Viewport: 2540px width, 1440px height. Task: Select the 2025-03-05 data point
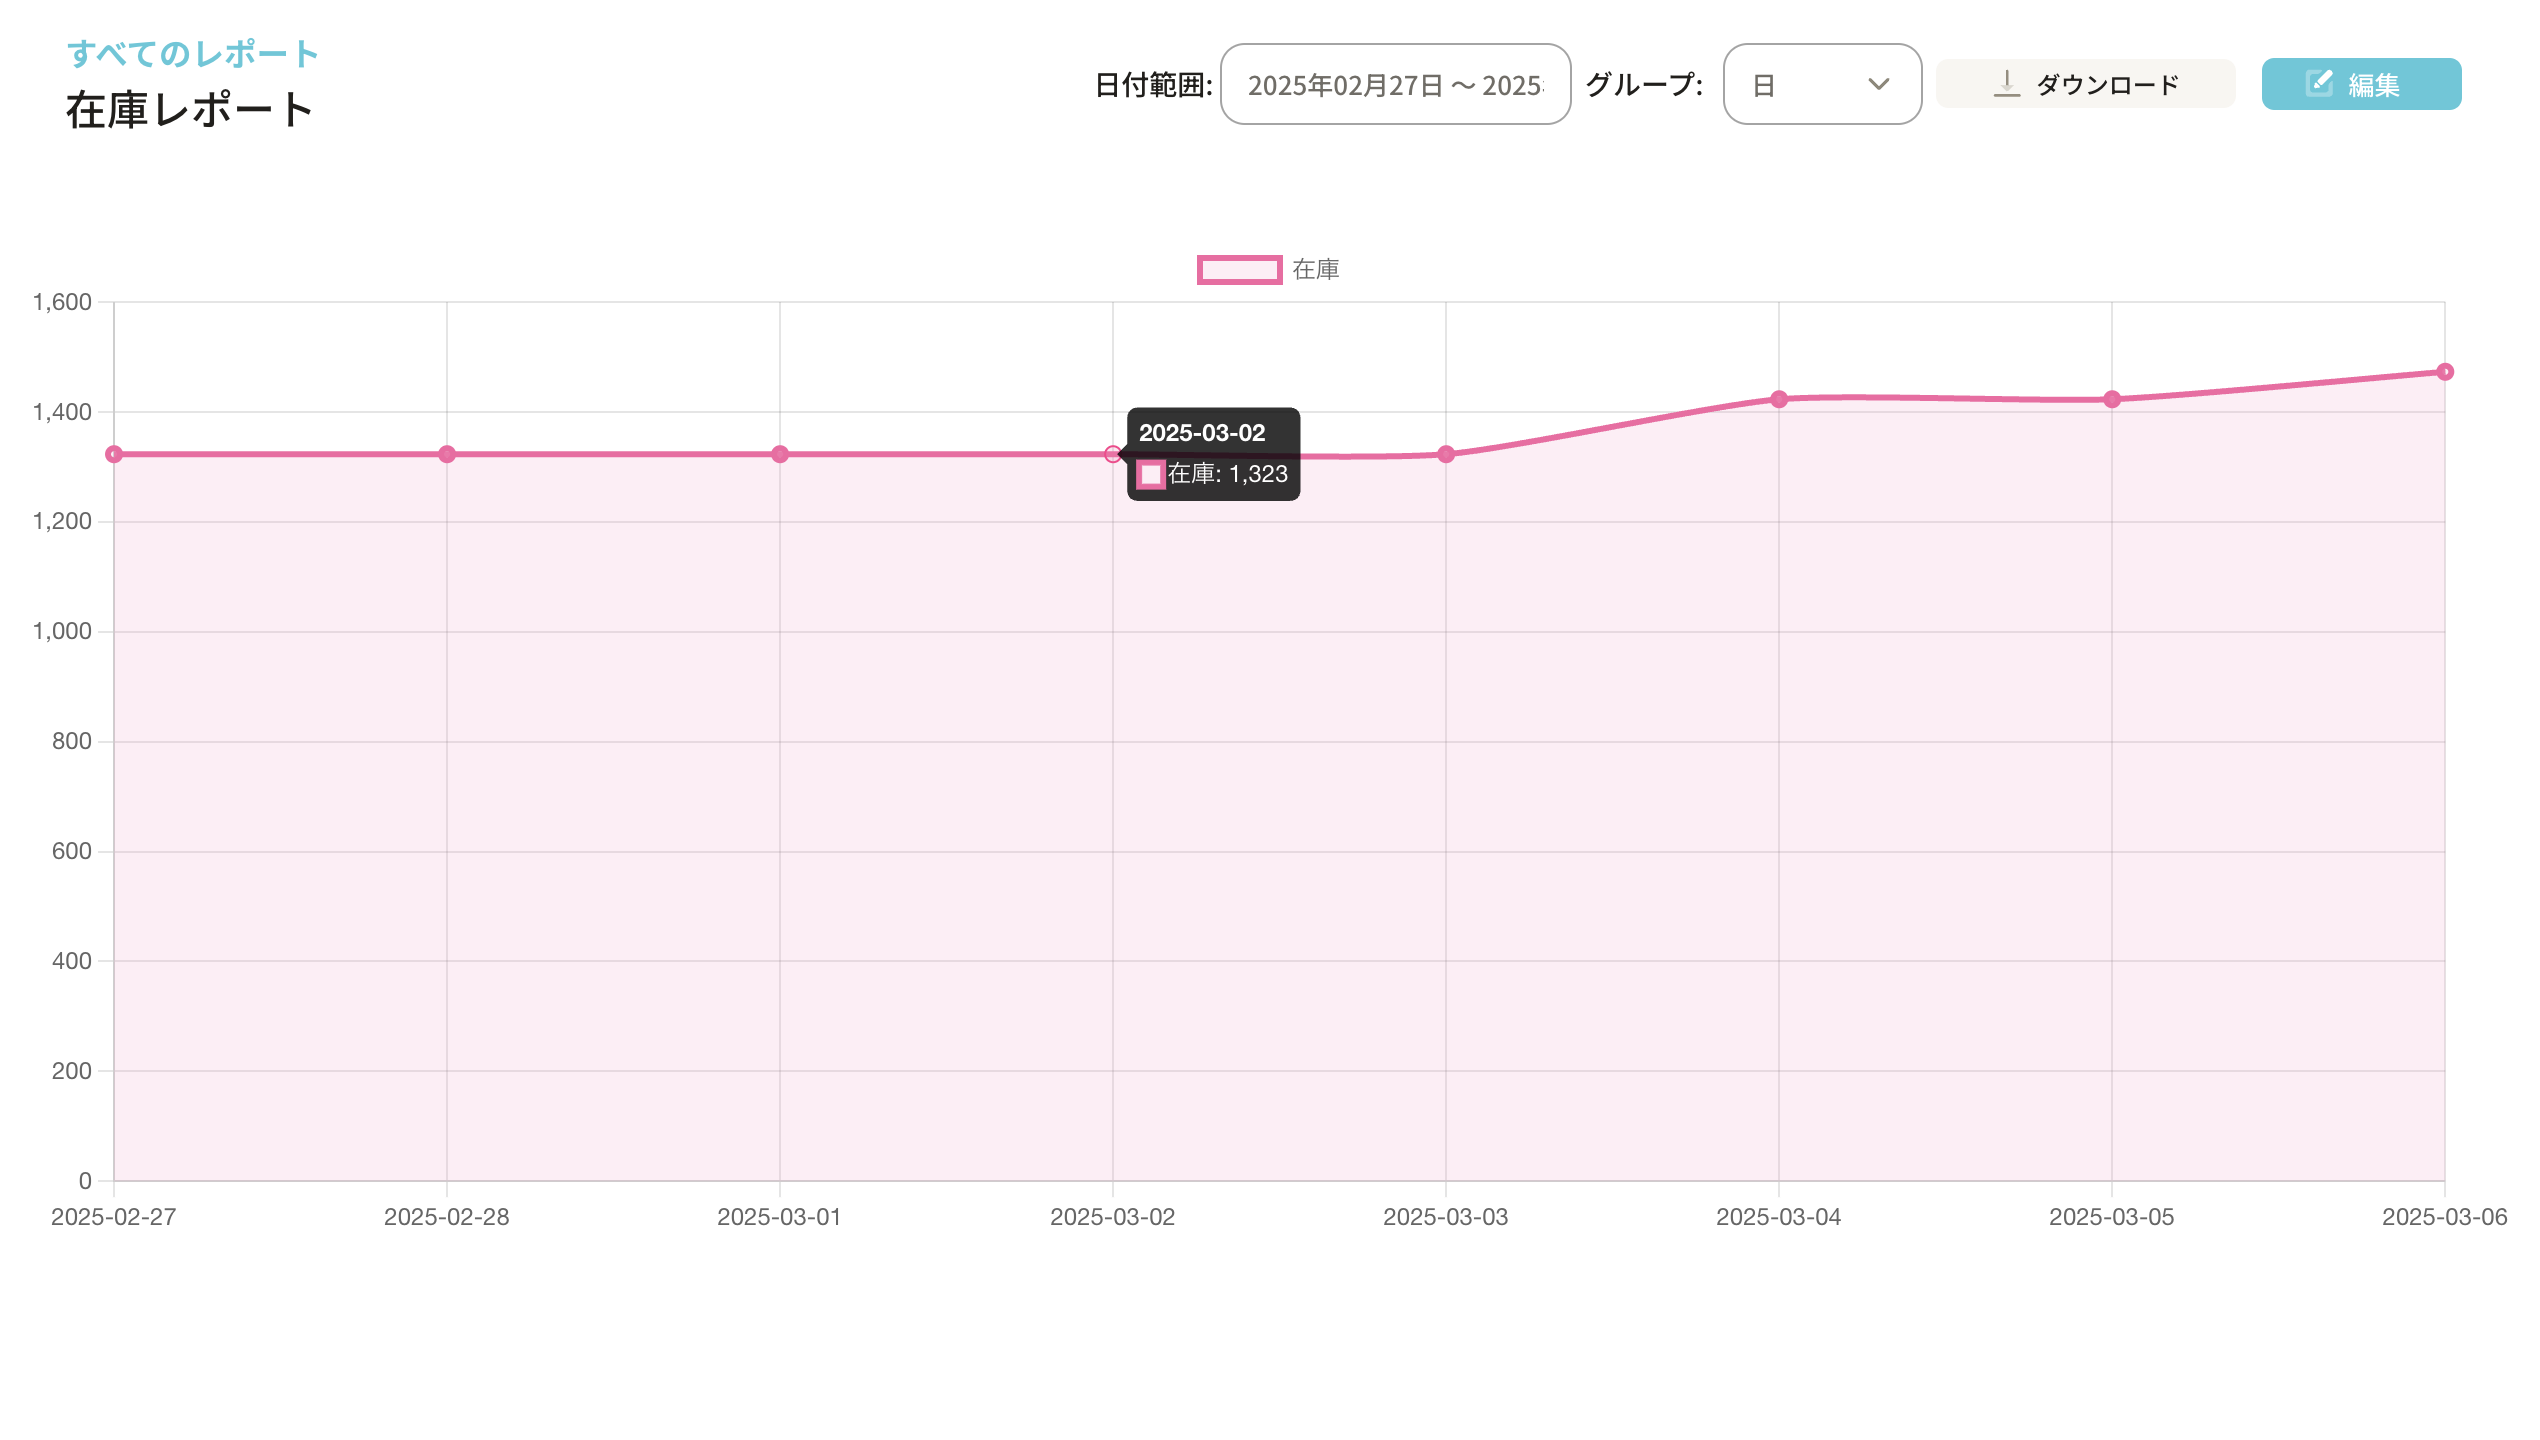point(2112,399)
